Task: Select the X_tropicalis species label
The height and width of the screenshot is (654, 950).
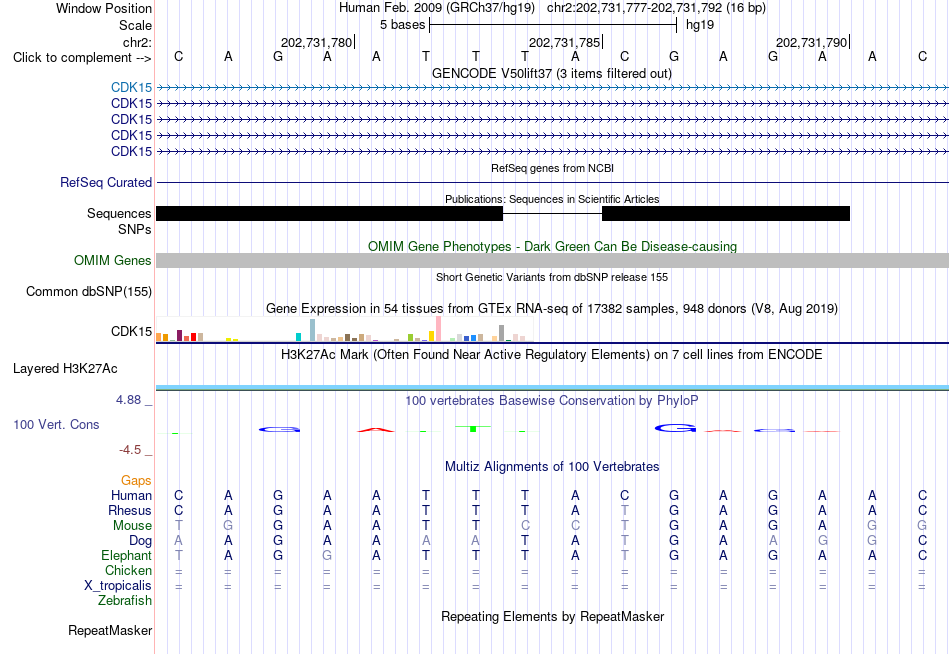Action: [x=118, y=586]
